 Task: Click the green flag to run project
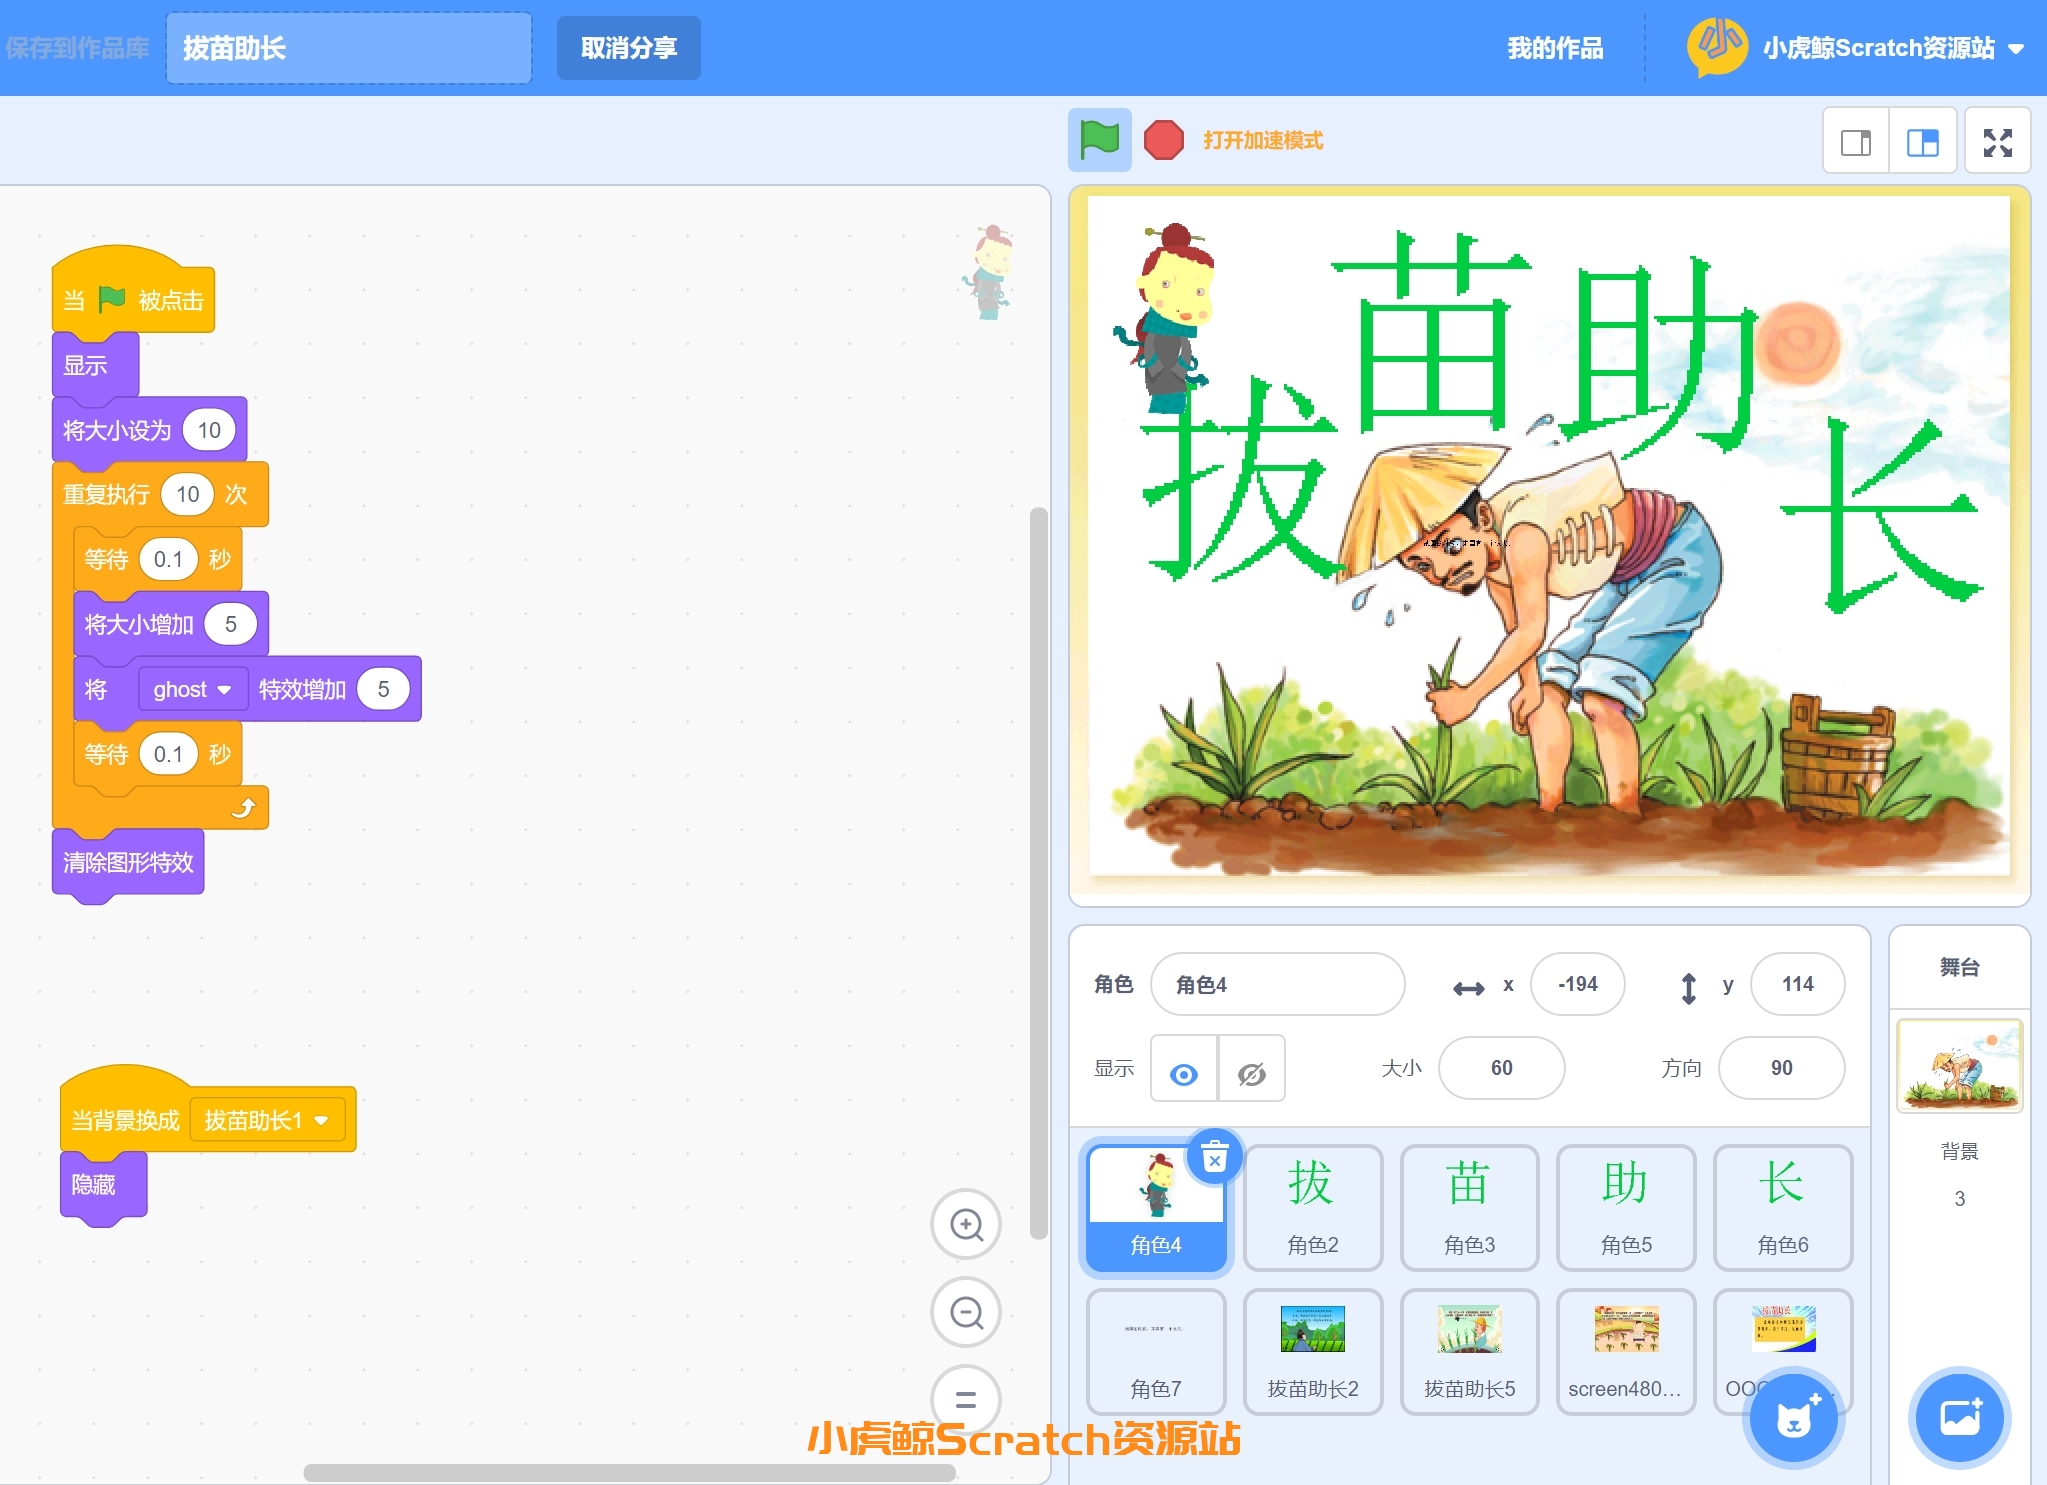point(1099,140)
